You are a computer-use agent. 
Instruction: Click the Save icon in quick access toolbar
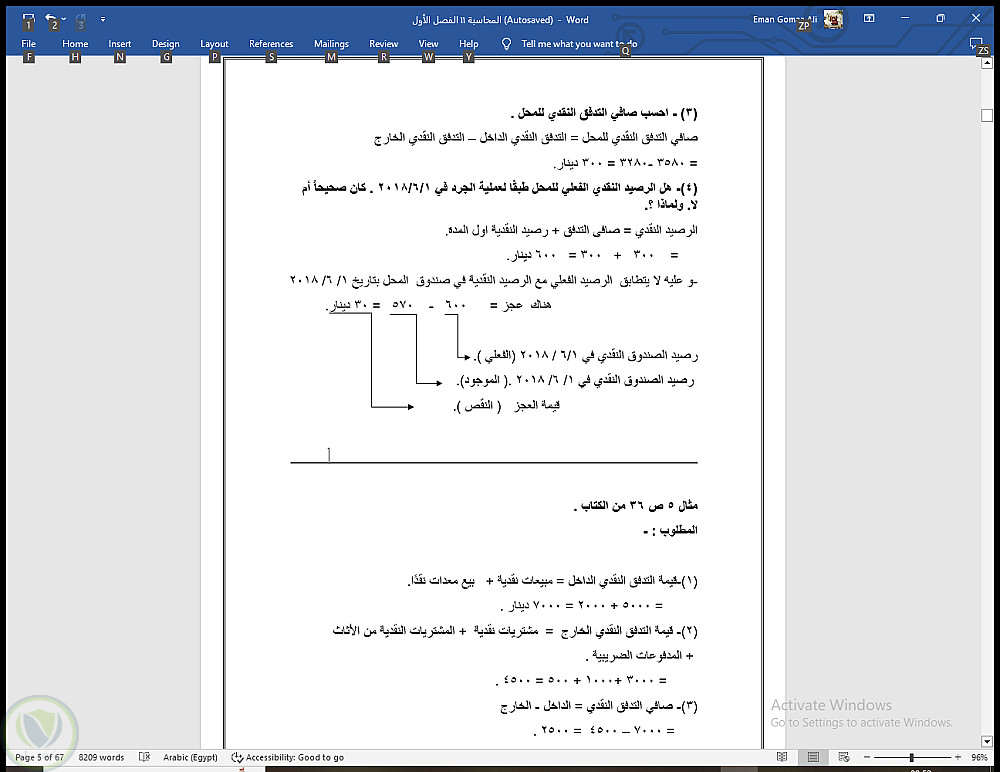pos(28,19)
